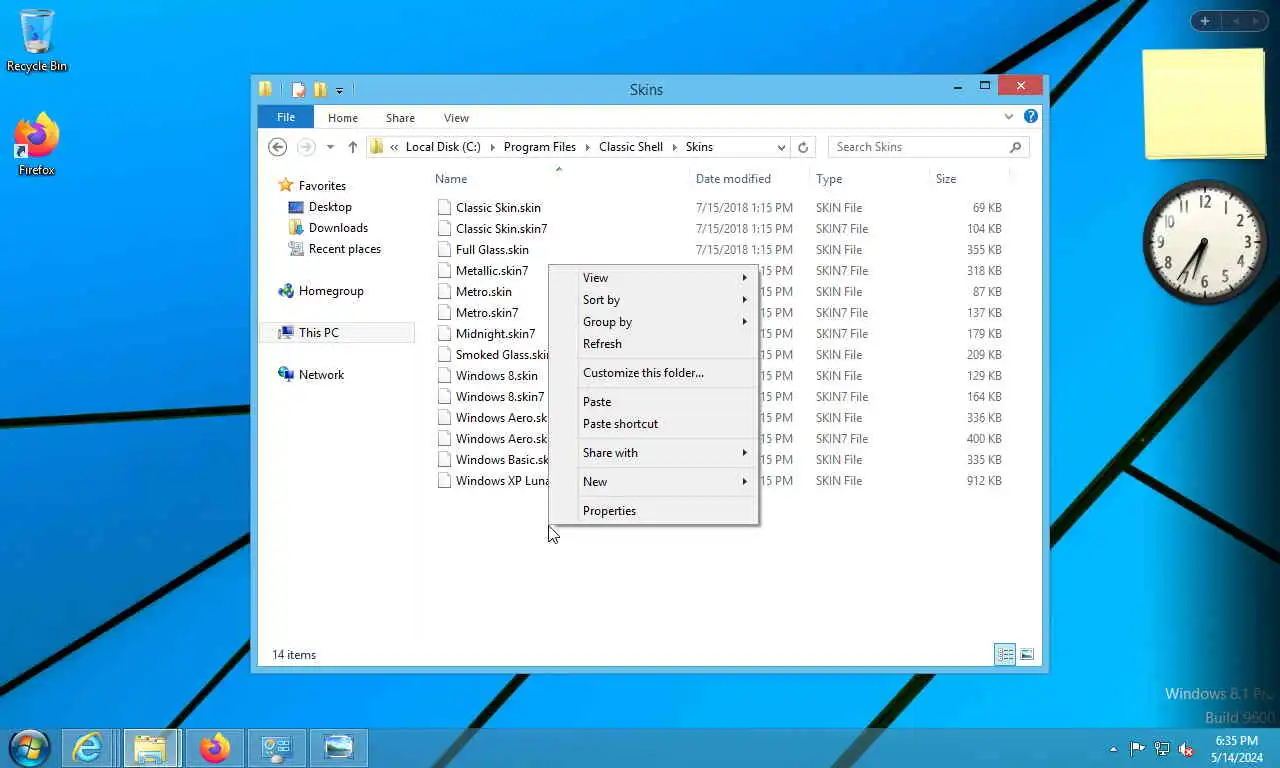Expand the ribbon with the chevron
1280x768 pixels.
tap(1009, 117)
